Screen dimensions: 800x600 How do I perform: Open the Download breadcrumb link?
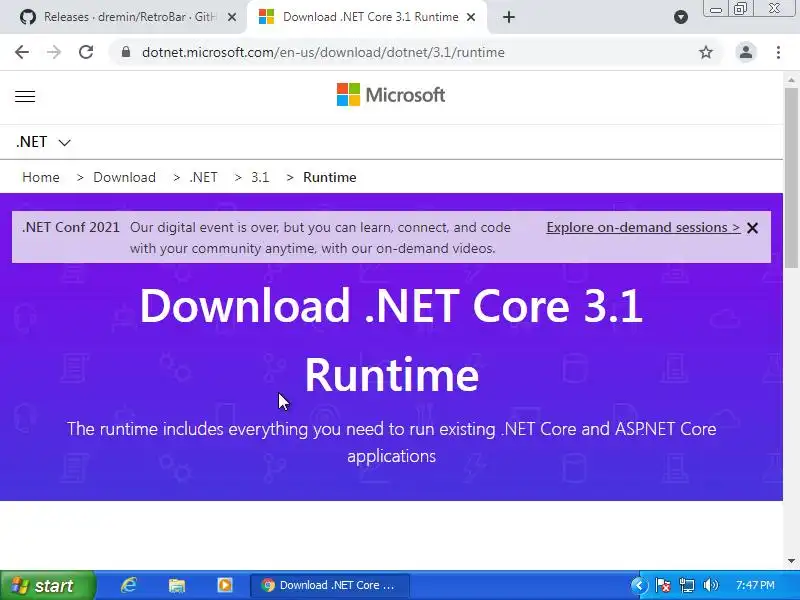click(124, 177)
